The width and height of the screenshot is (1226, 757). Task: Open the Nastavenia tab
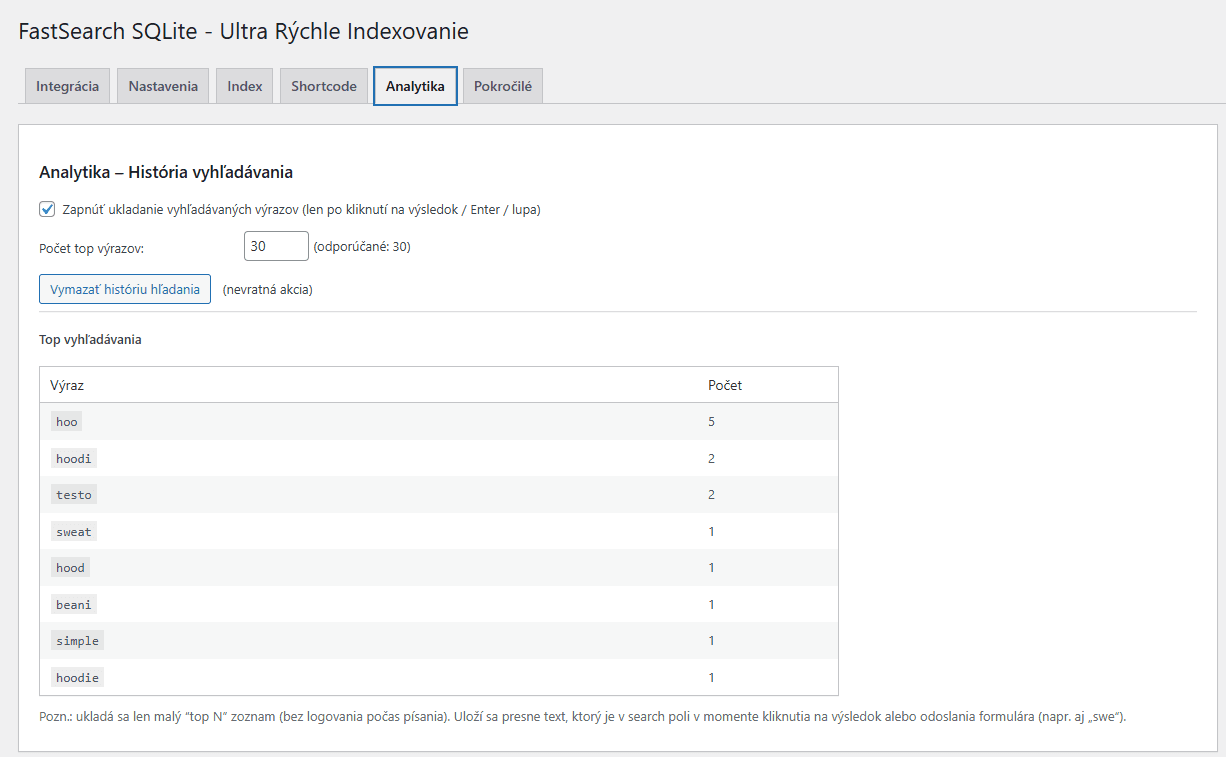pos(162,86)
